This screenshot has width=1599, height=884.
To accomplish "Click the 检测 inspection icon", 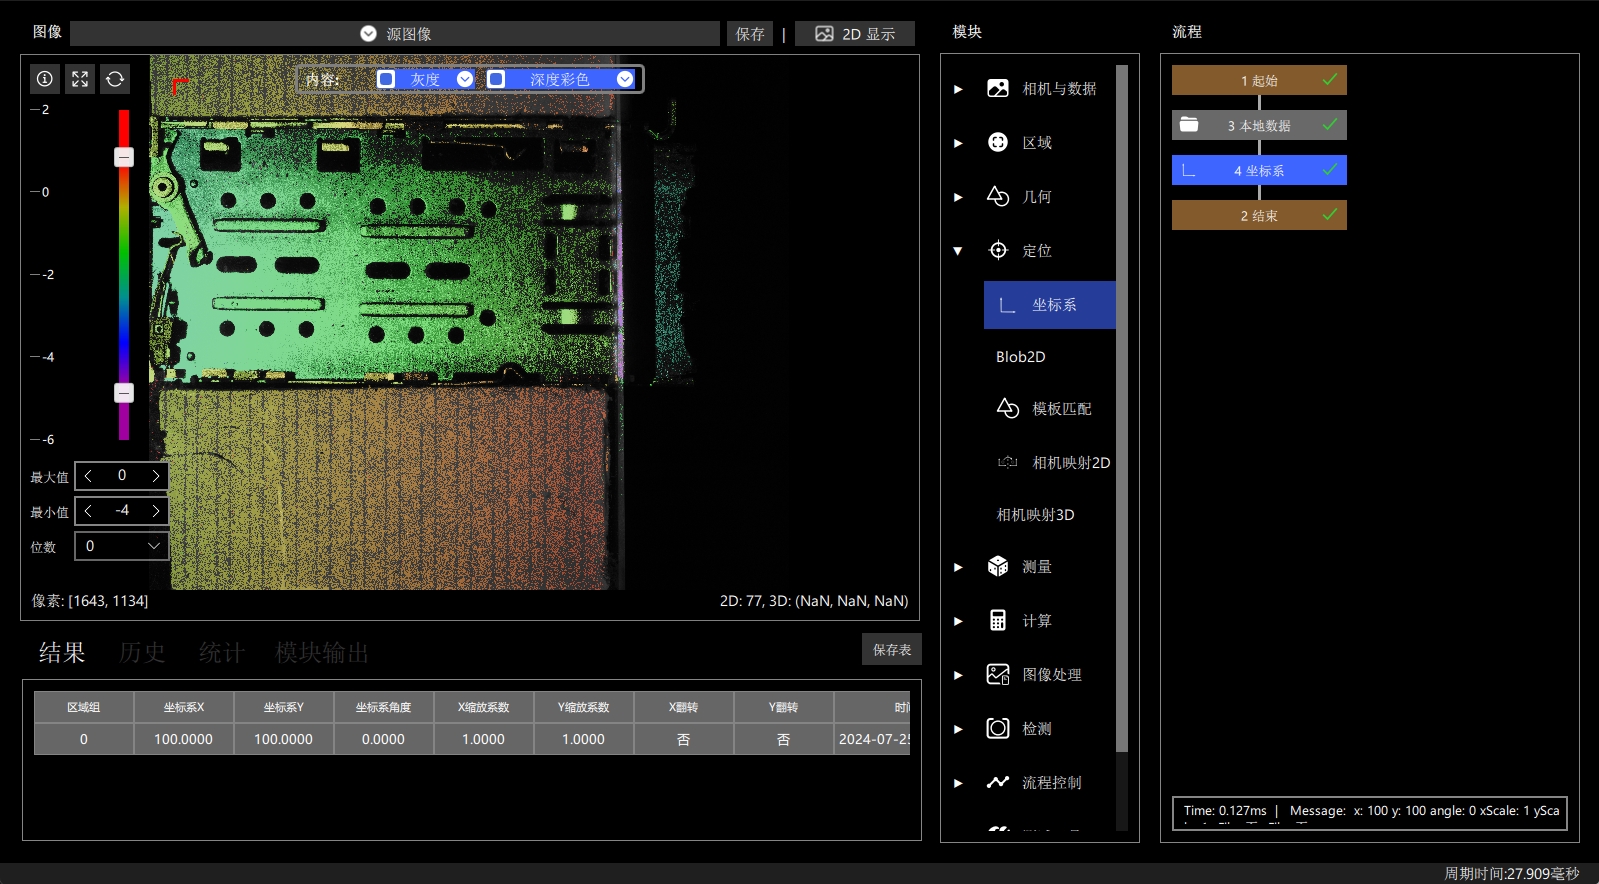I will point(998,728).
